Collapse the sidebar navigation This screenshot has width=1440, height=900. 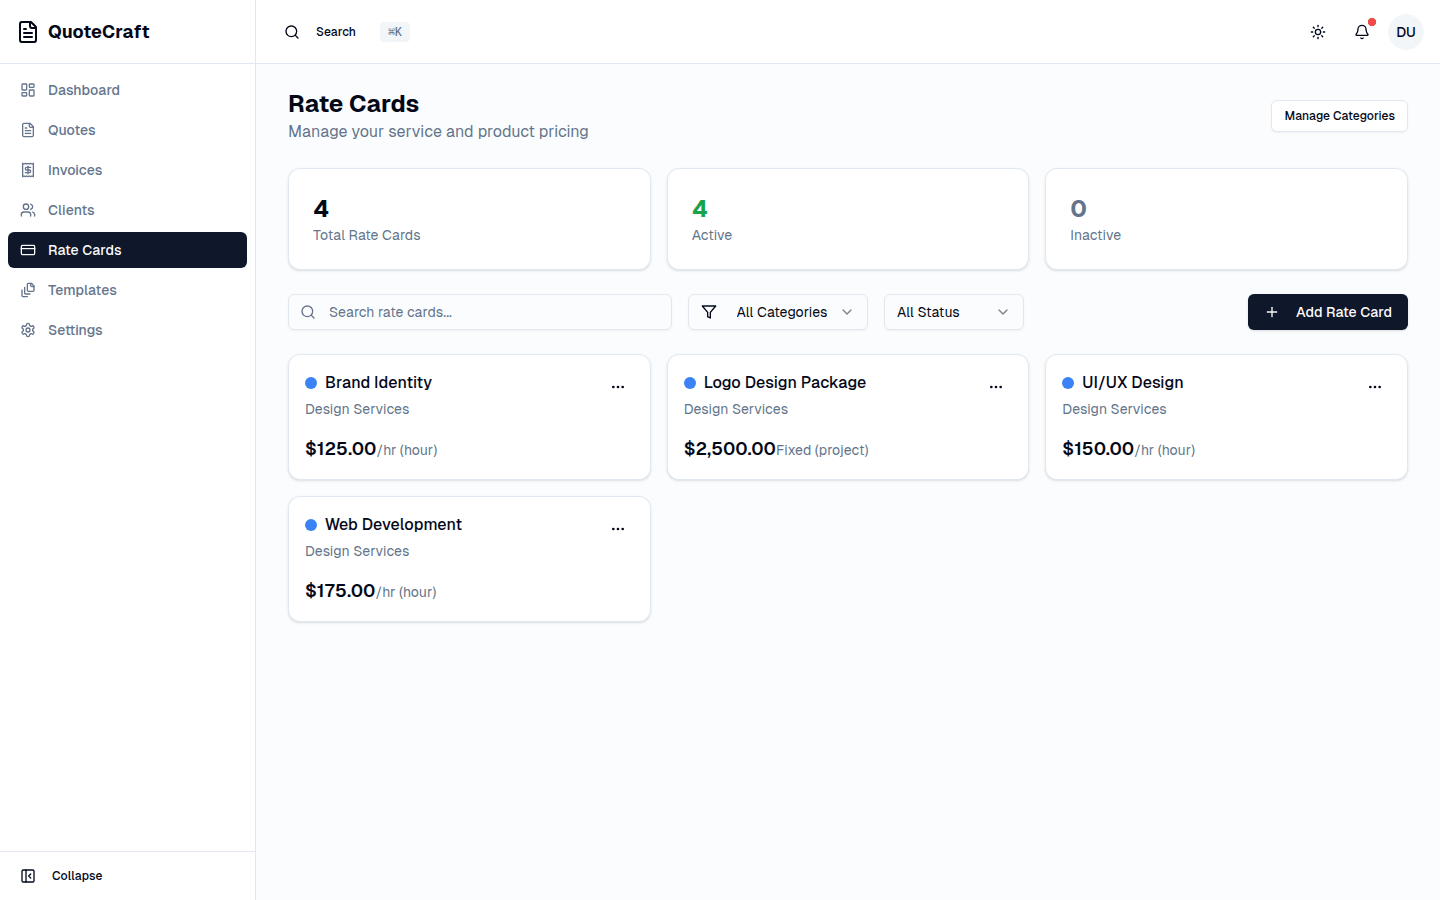point(61,876)
